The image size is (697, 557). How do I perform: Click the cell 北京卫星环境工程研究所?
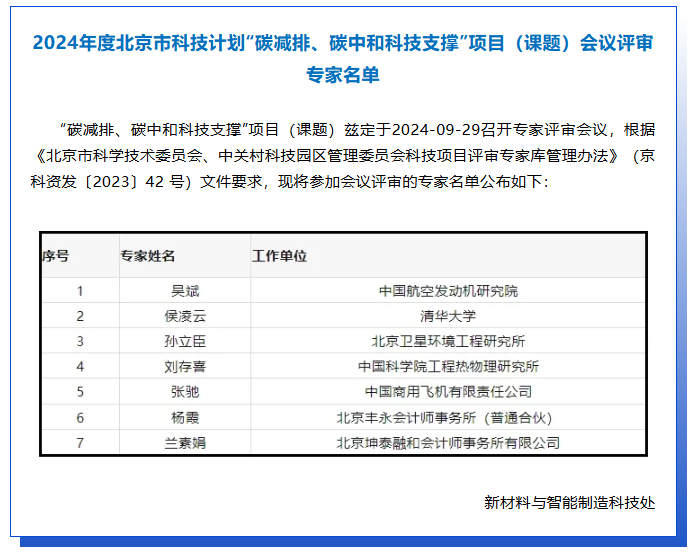pyautogui.click(x=448, y=341)
